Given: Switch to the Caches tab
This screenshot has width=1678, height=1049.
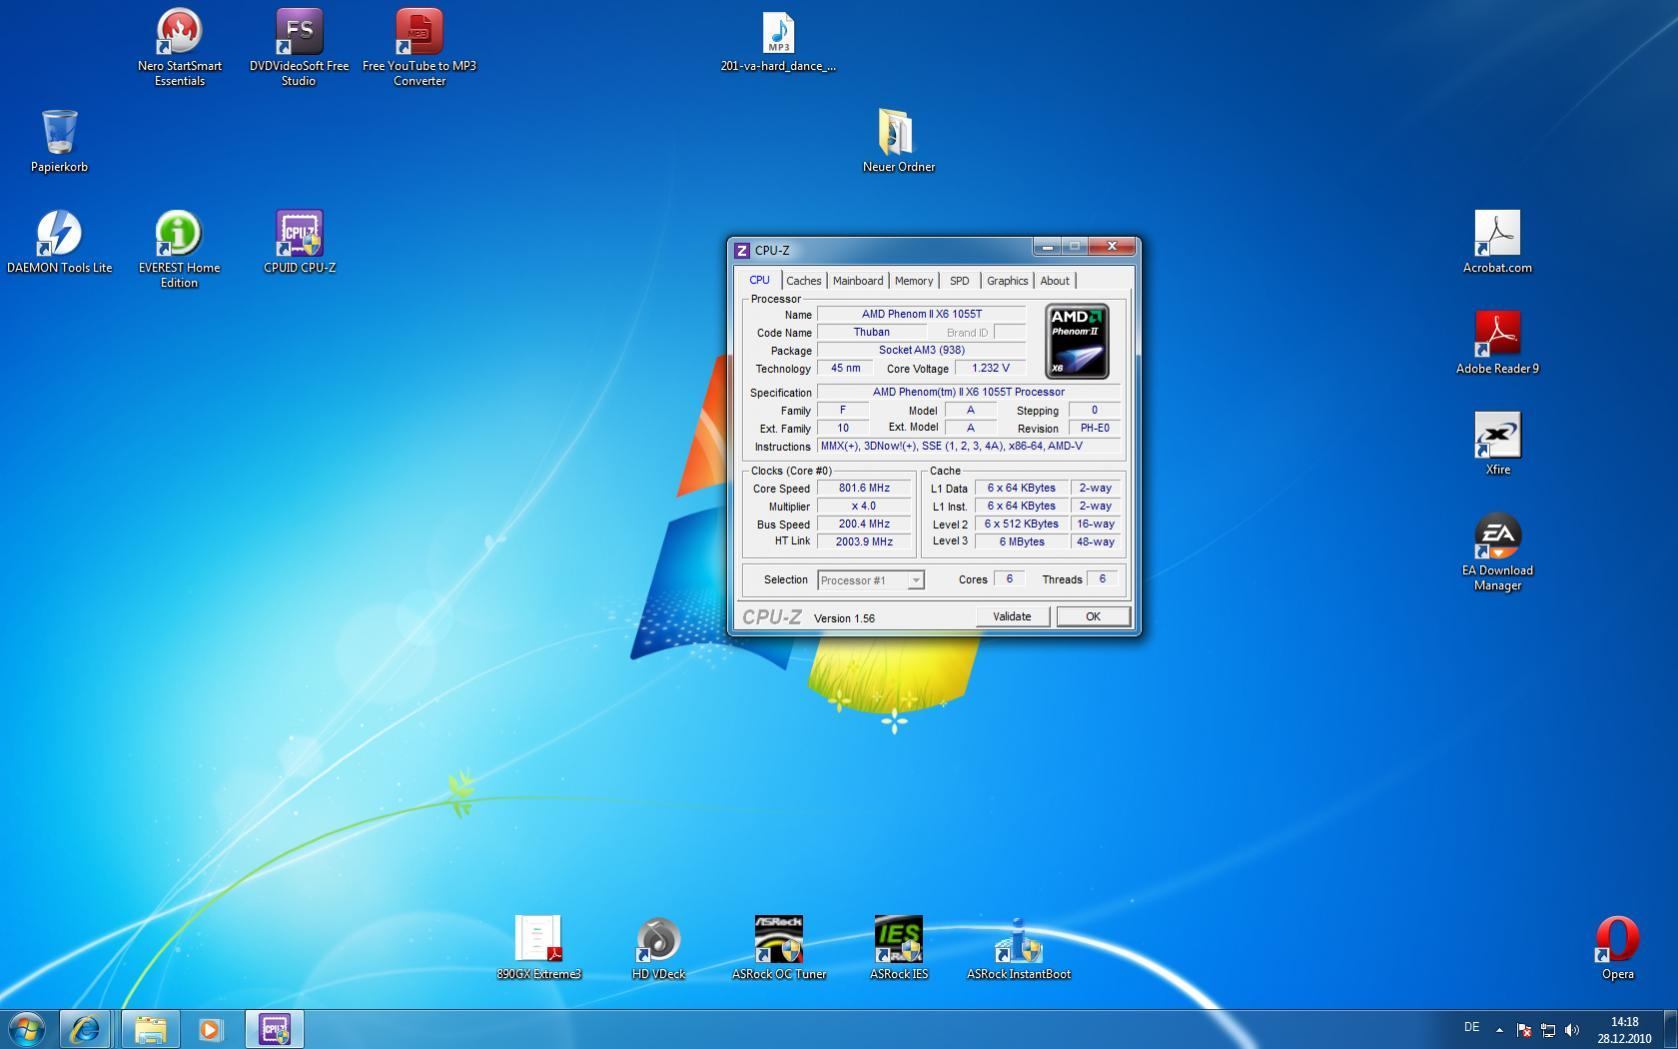Looking at the screenshot, I should (803, 281).
